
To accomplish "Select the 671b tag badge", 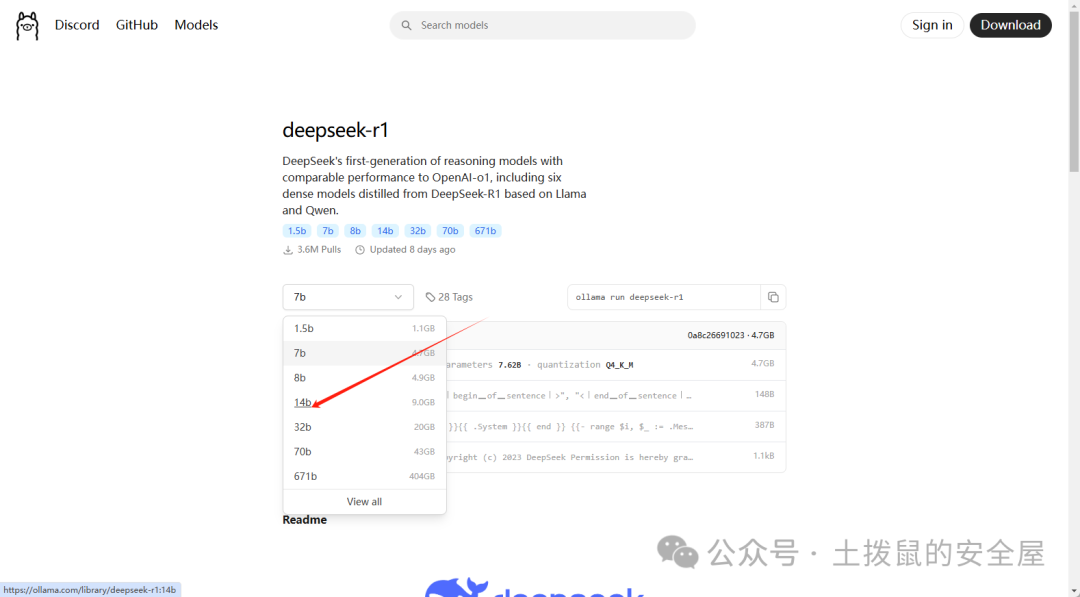I will (x=486, y=231).
